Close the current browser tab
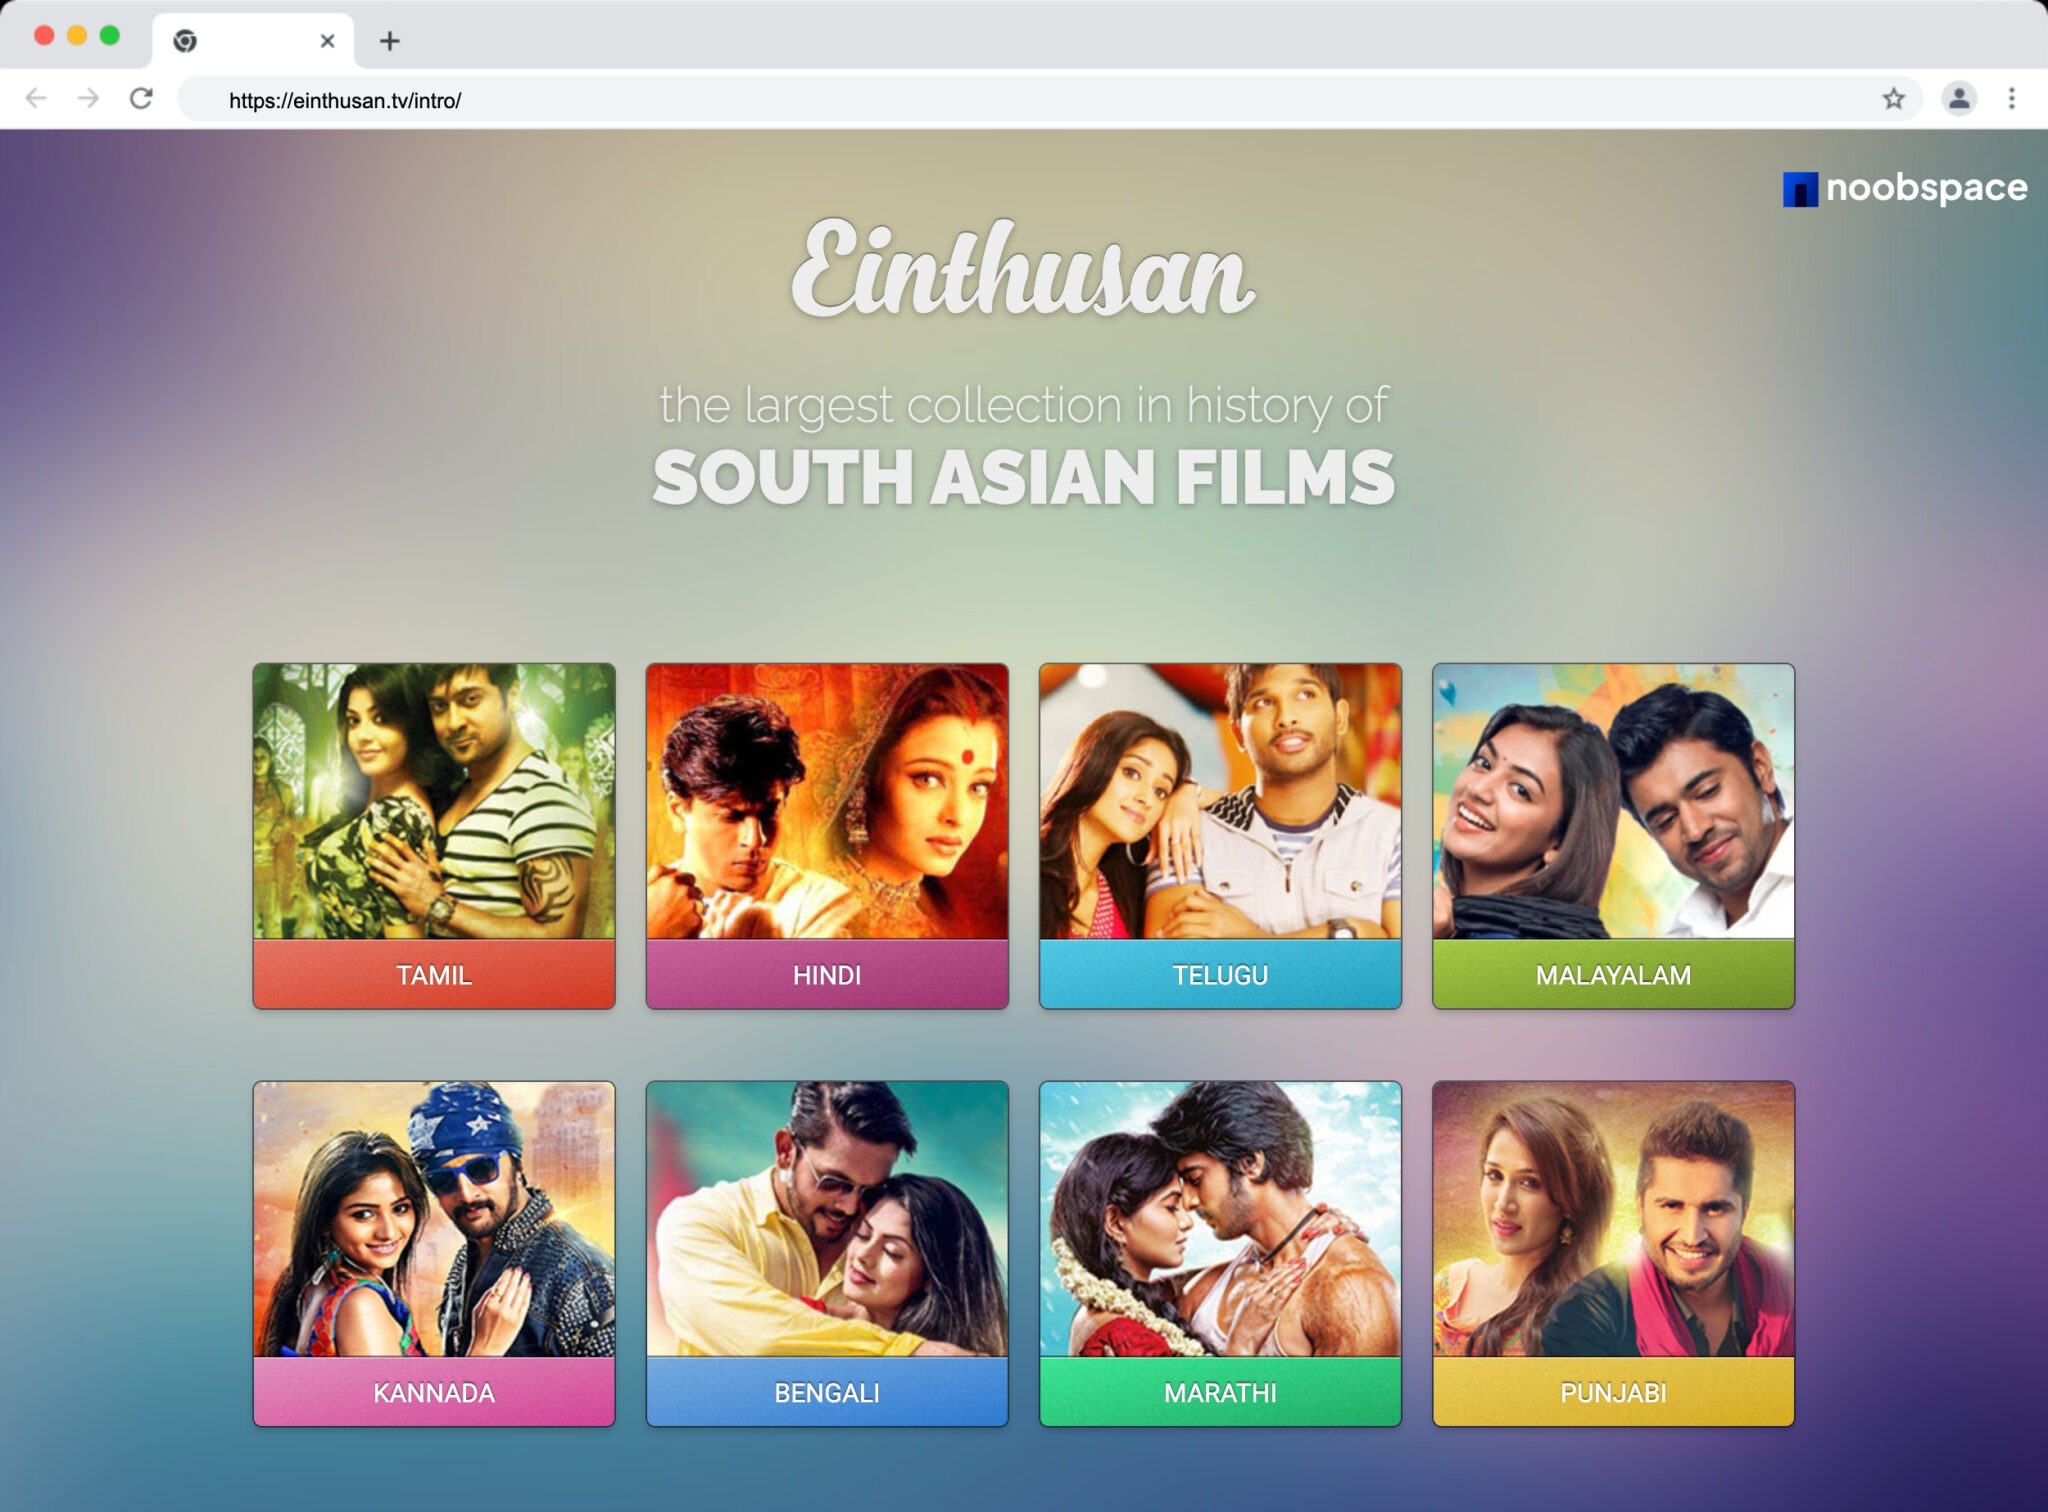2048x1512 pixels. [x=327, y=41]
